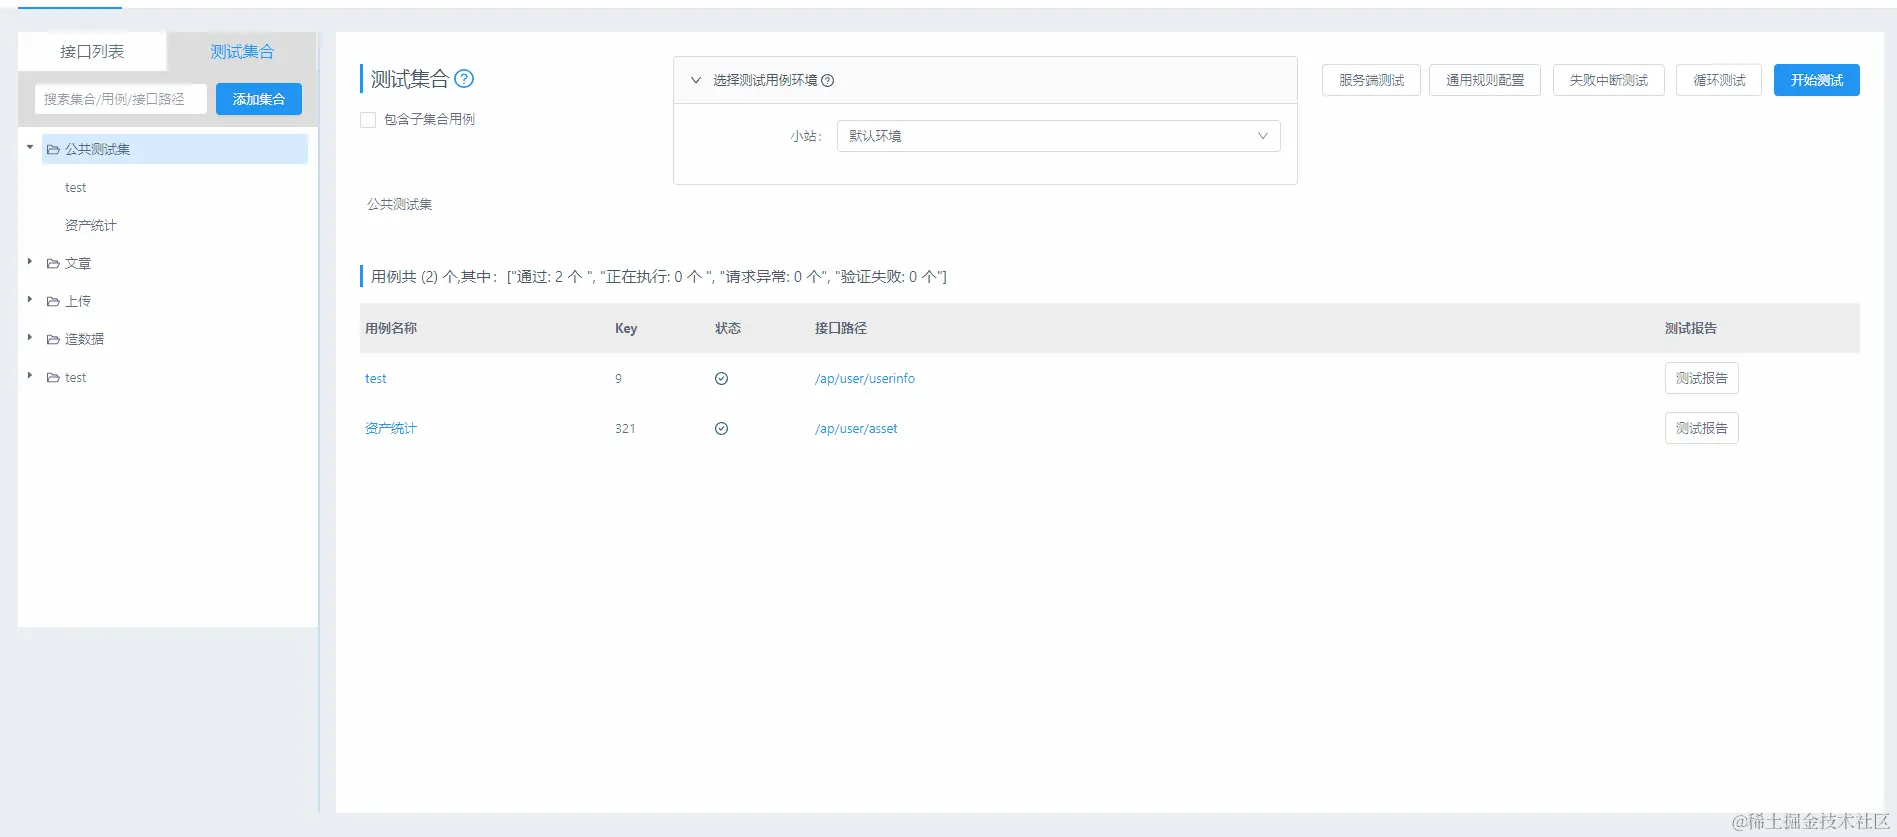Click the 接口路径 column header
Screen dimensions: 1897x837
(x=841, y=329)
